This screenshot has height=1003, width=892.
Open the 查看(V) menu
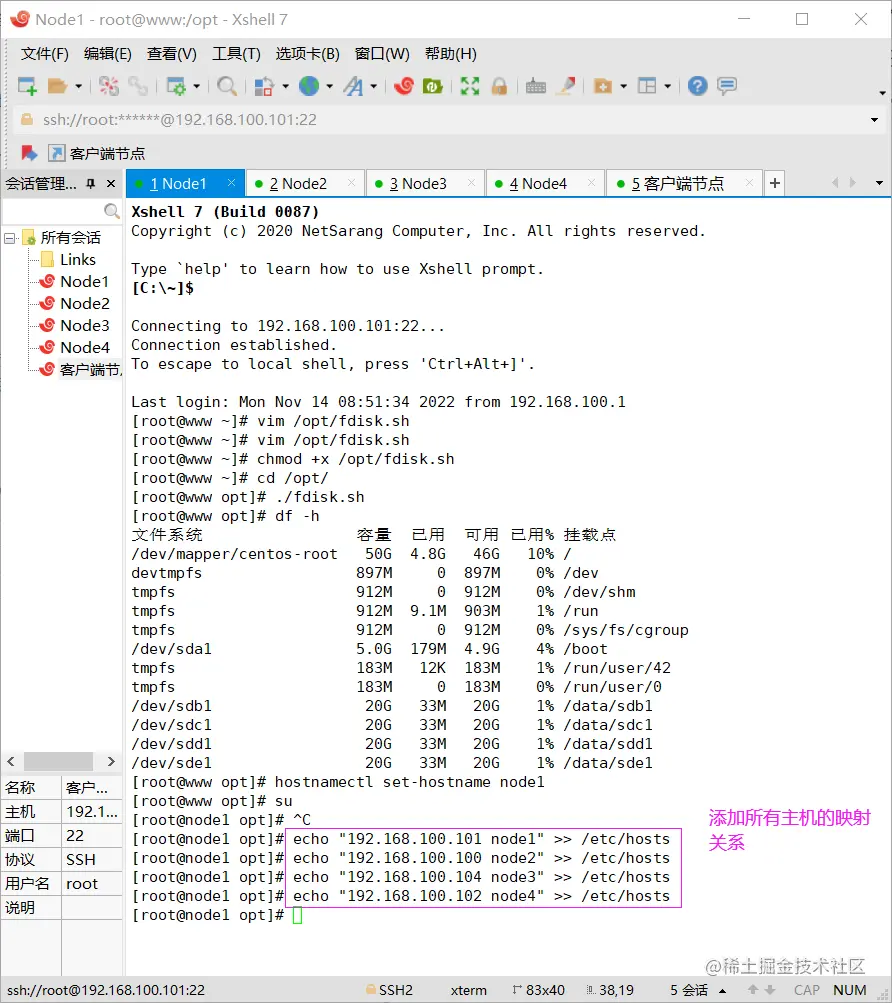pyautogui.click(x=171, y=54)
